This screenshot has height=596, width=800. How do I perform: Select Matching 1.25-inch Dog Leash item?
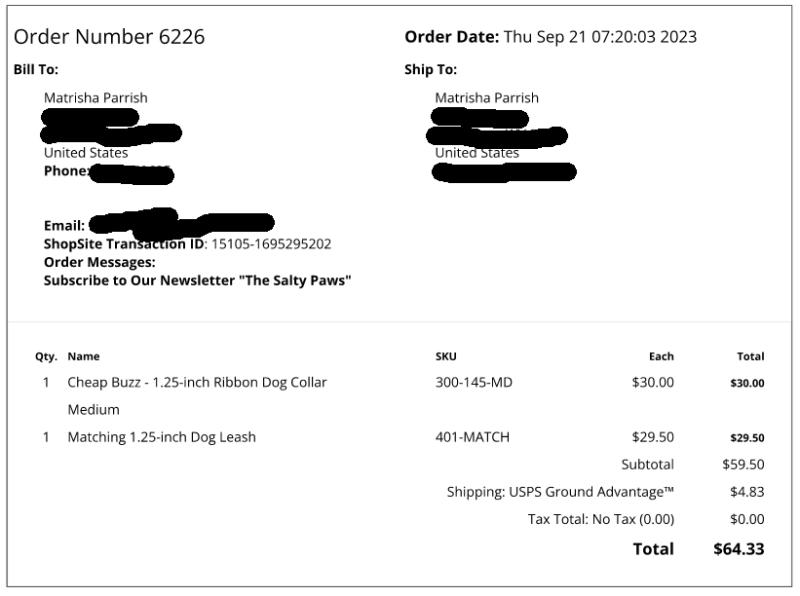coord(162,437)
